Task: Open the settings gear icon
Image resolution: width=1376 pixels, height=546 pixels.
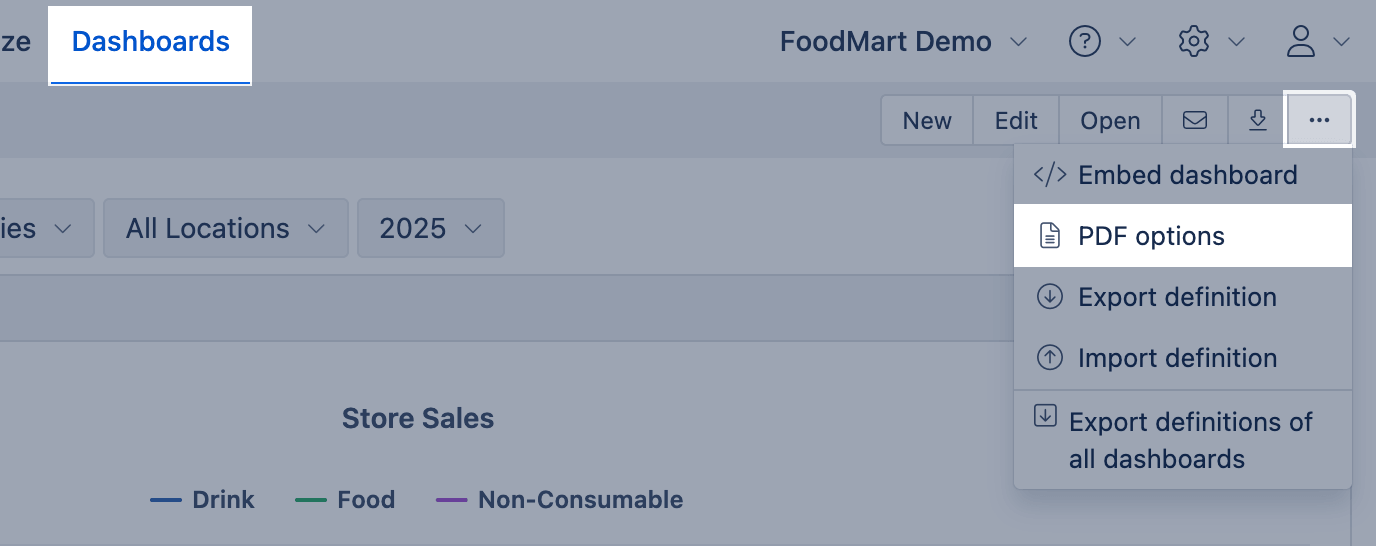Action: tap(1194, 41)
